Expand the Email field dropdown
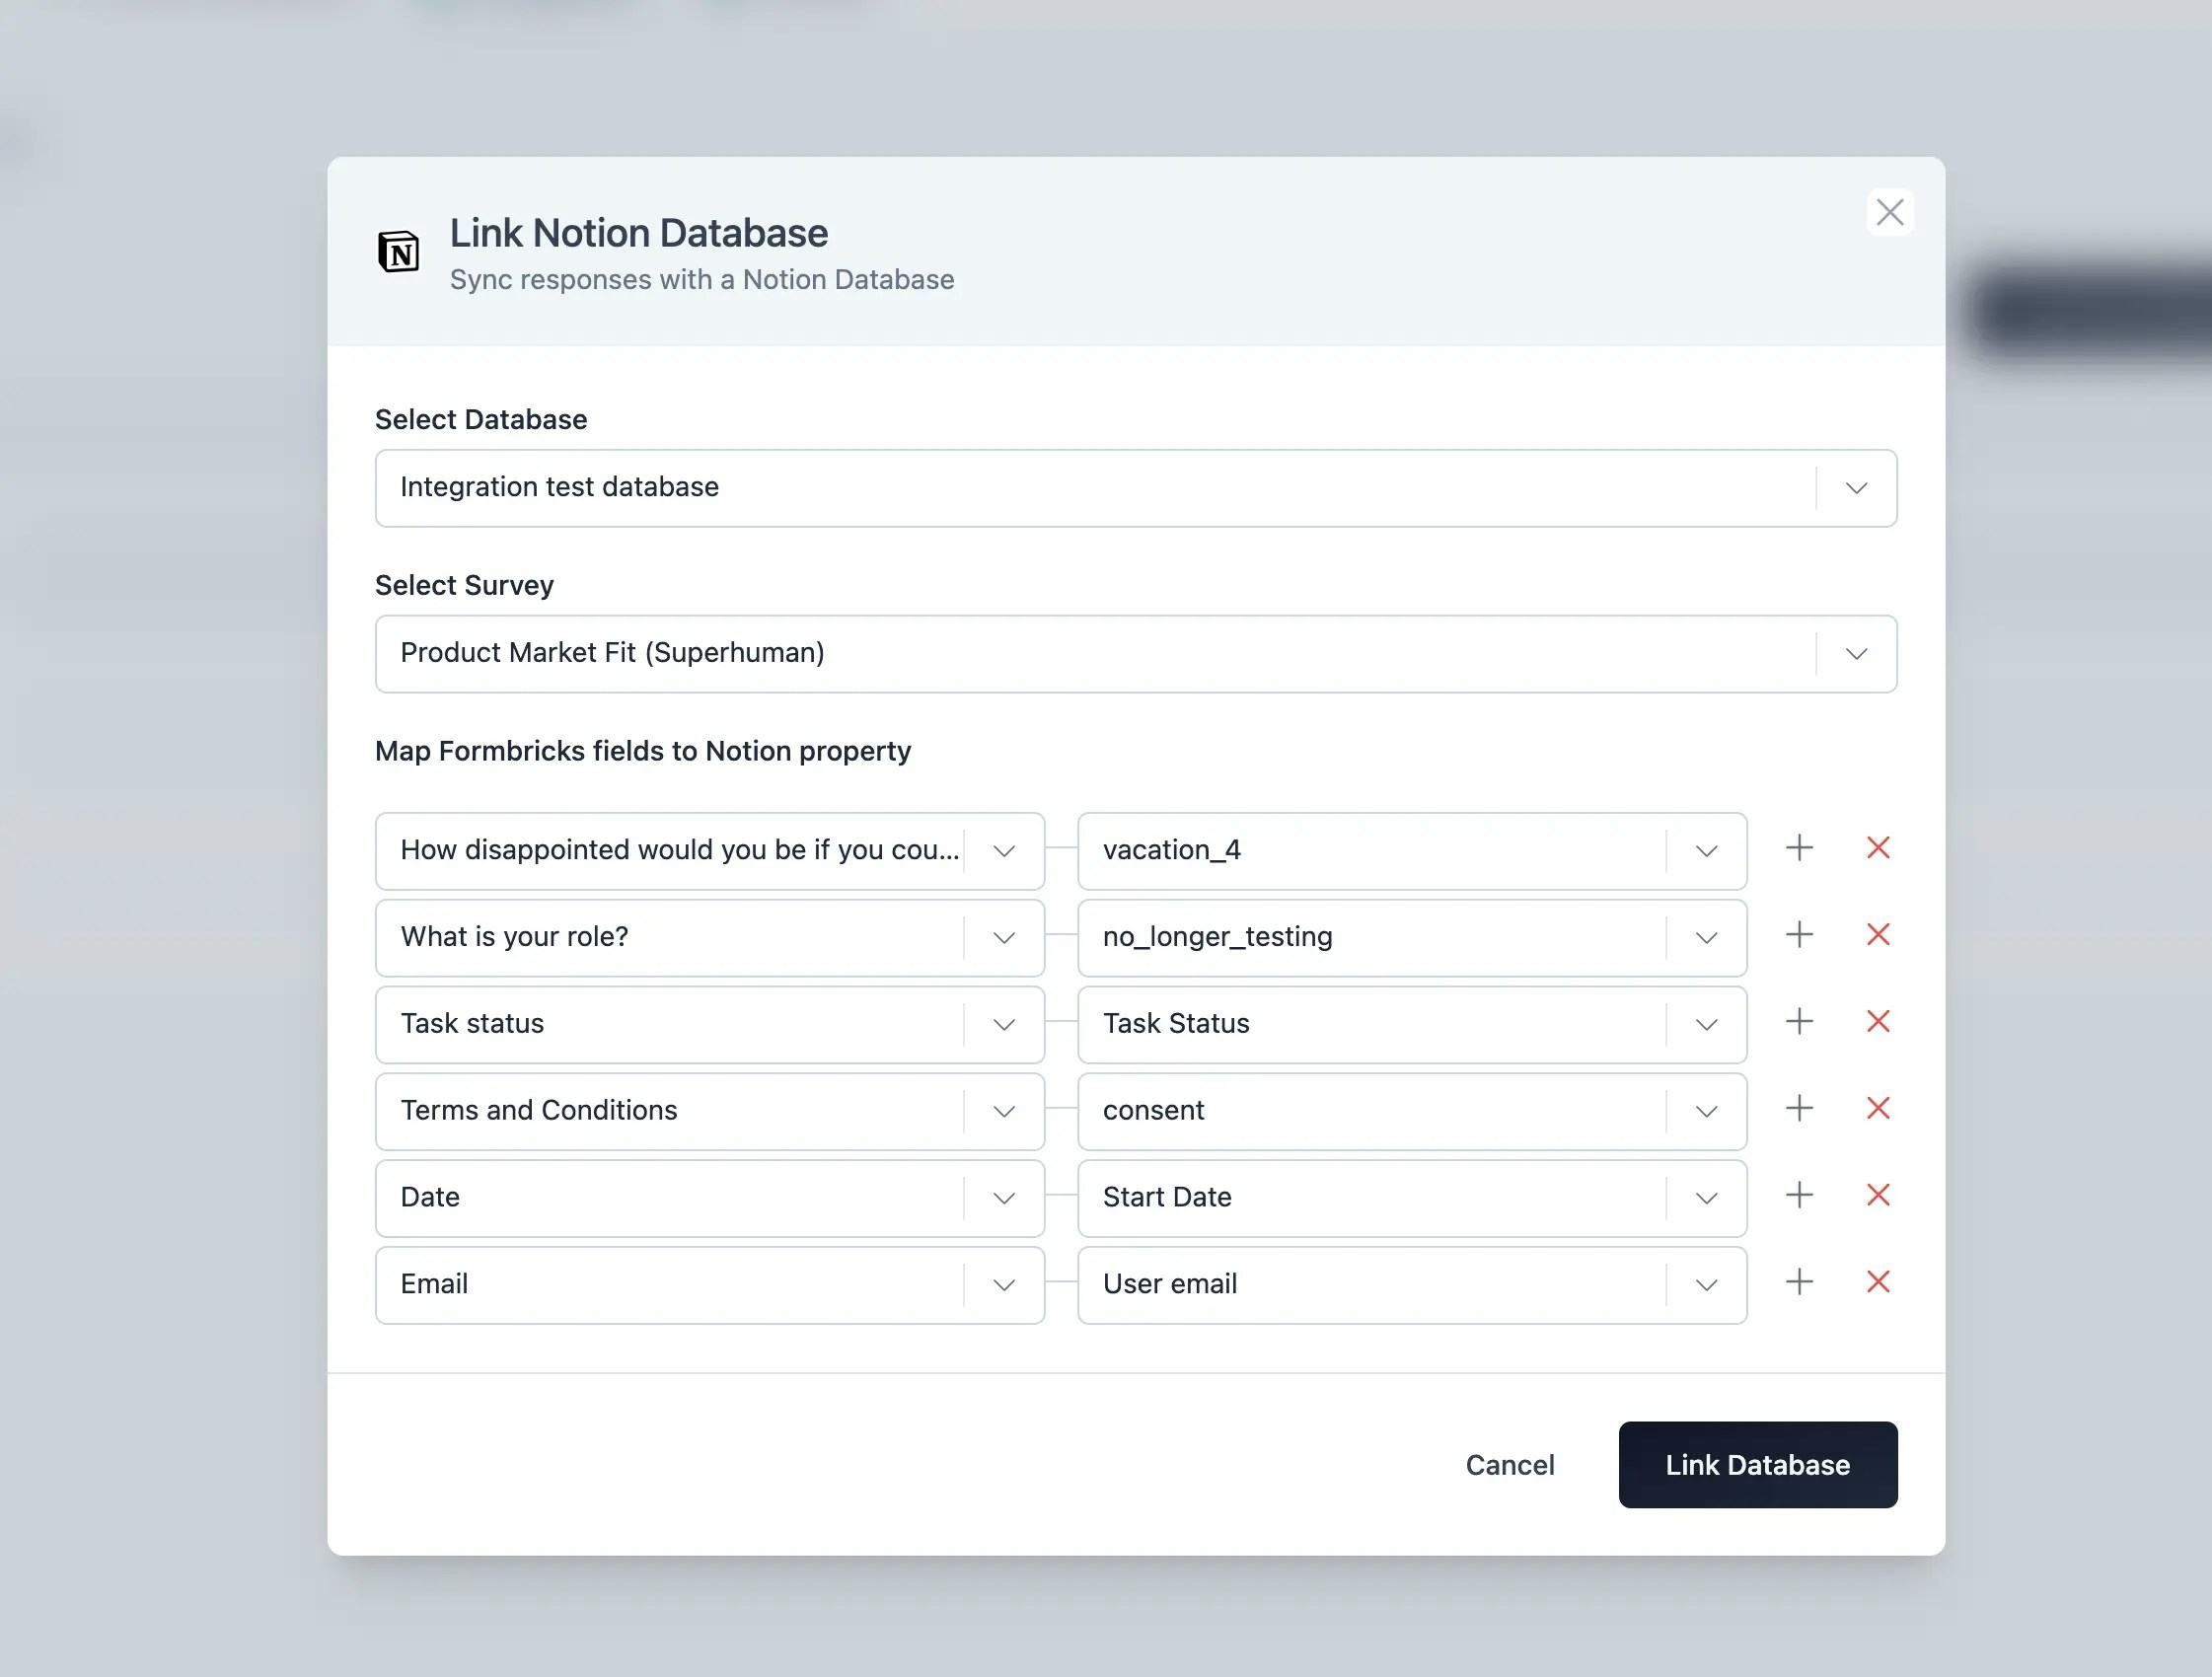This screenshot has height=1677, width=2212. point(1004,1286)
